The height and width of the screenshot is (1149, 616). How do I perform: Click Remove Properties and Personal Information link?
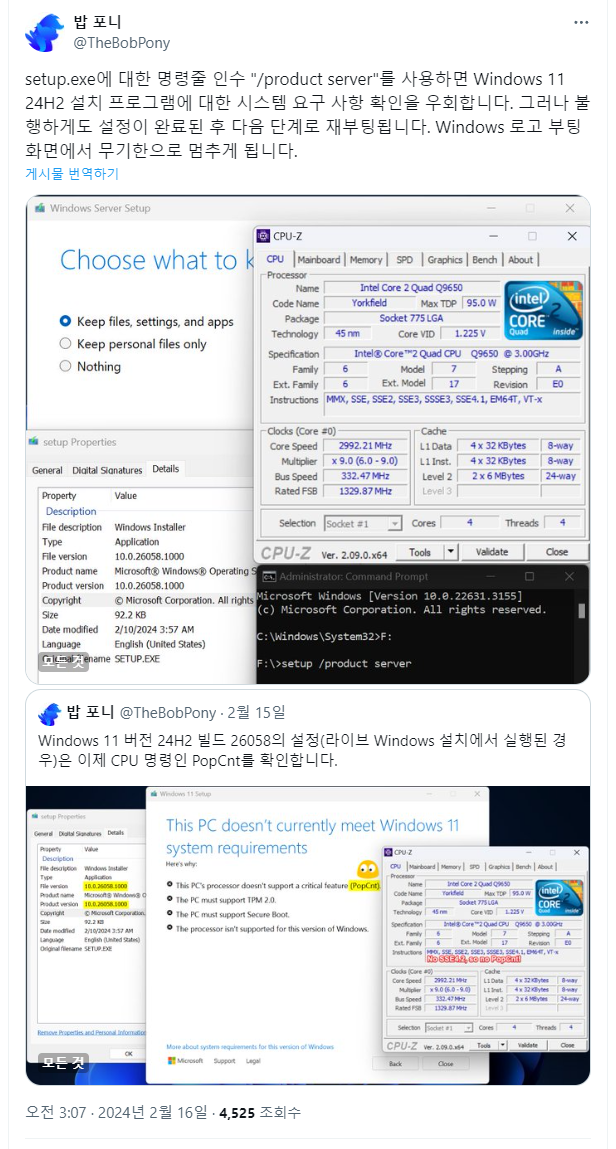(x=91, y=1032)
